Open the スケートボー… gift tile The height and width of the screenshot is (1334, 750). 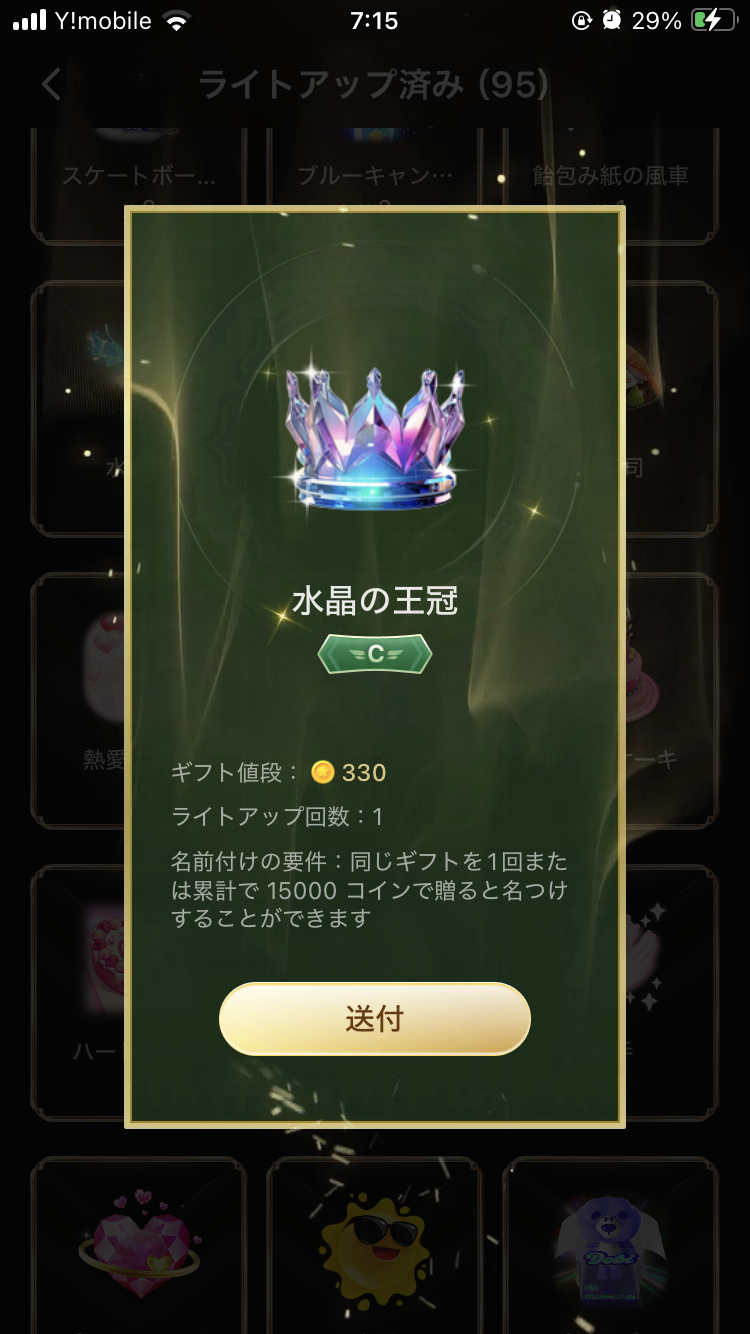point(139,186)
